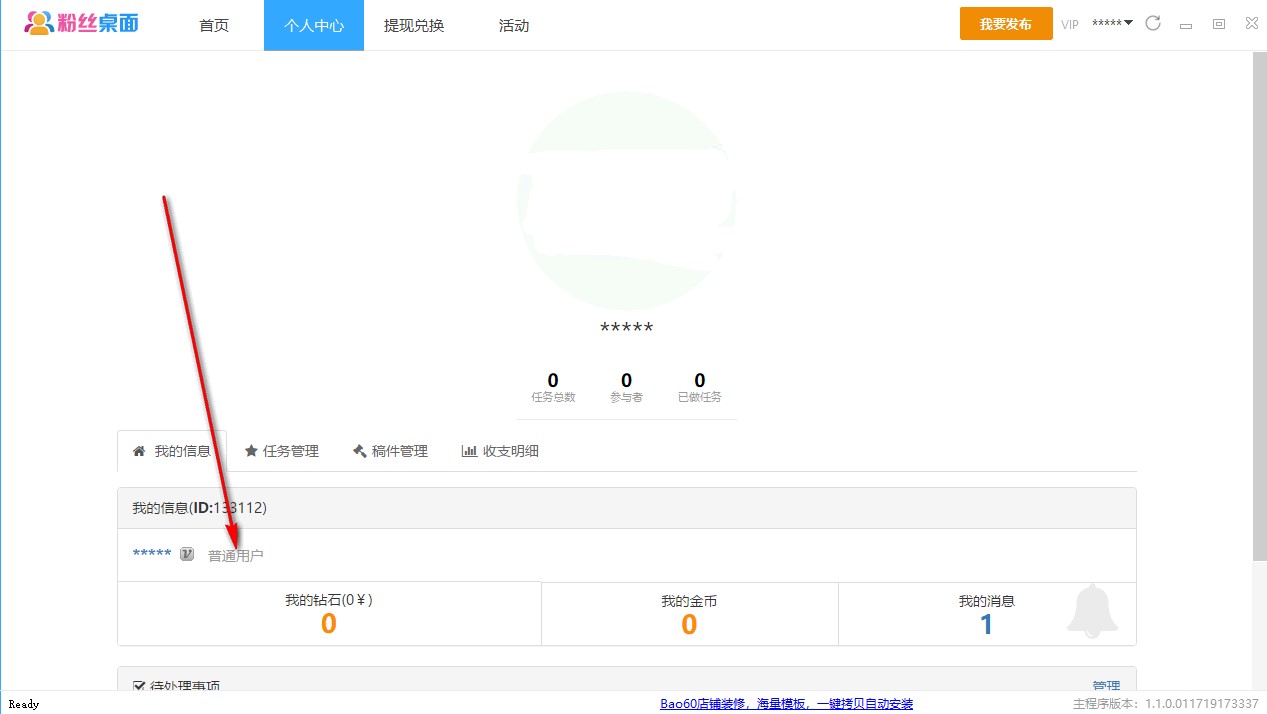Viewport: 1267px width, 714px height.
Task: Open the 首页 menu item
Action: point(214,25)
